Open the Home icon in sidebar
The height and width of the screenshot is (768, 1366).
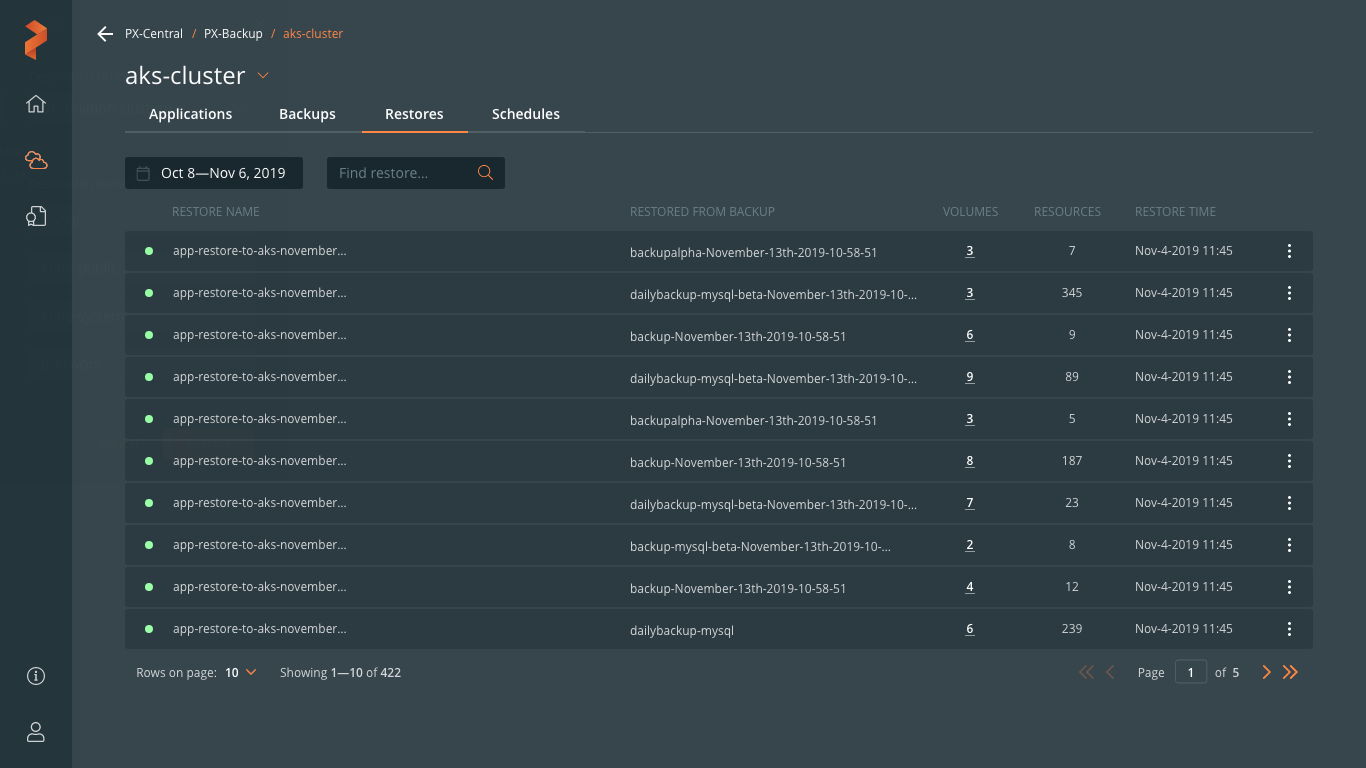[x=36, y=104]
